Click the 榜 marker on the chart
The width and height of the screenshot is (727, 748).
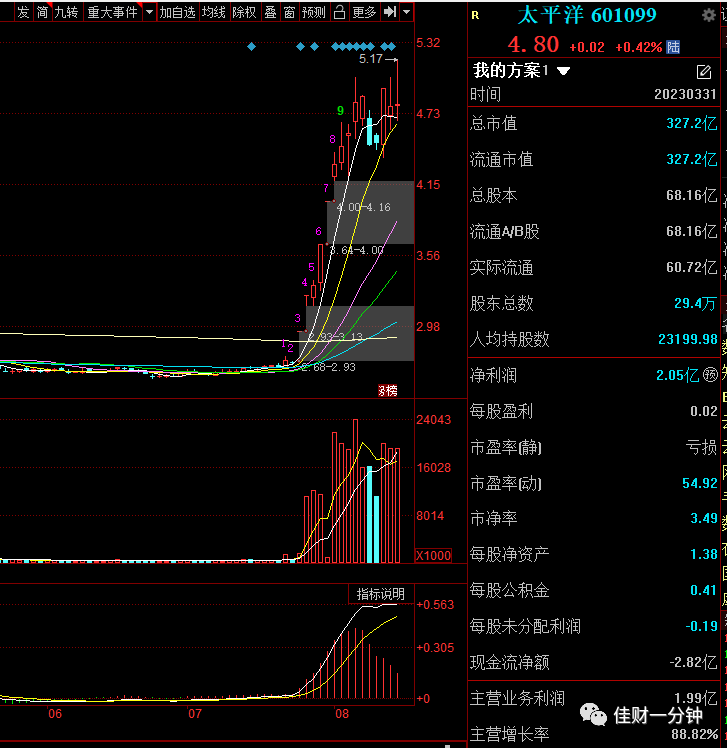(388, 391)
